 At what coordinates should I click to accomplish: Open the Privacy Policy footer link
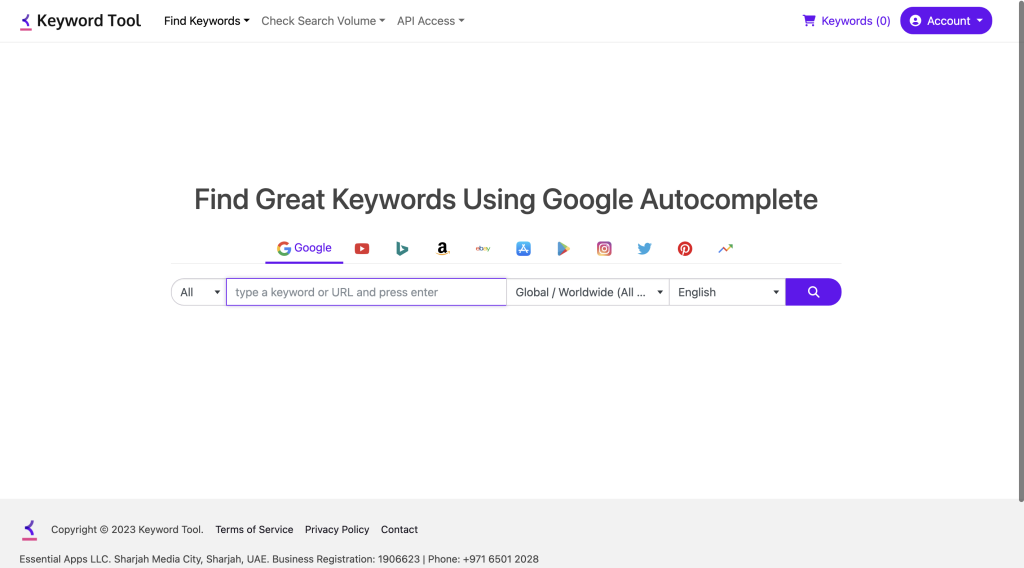pyautogui.click(x=337, y=530)
